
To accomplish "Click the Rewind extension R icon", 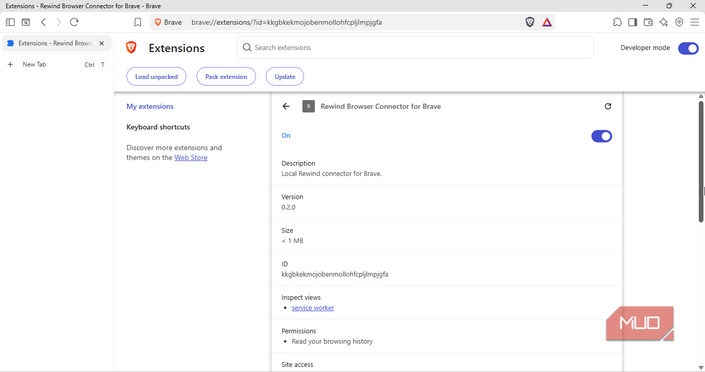I will (308, 106).
